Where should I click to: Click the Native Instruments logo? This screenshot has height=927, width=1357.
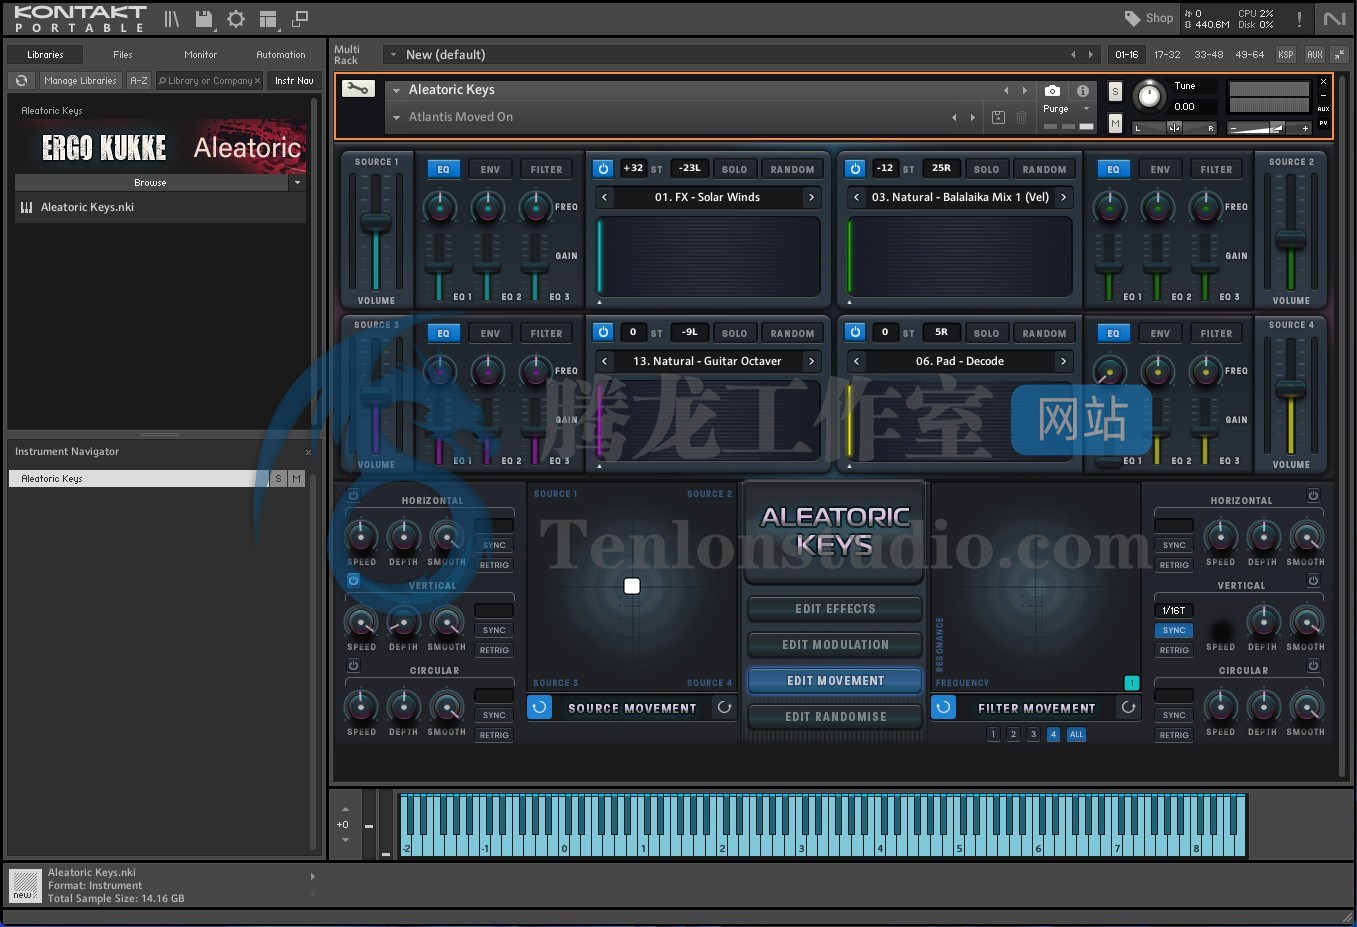coord(1334,19)
